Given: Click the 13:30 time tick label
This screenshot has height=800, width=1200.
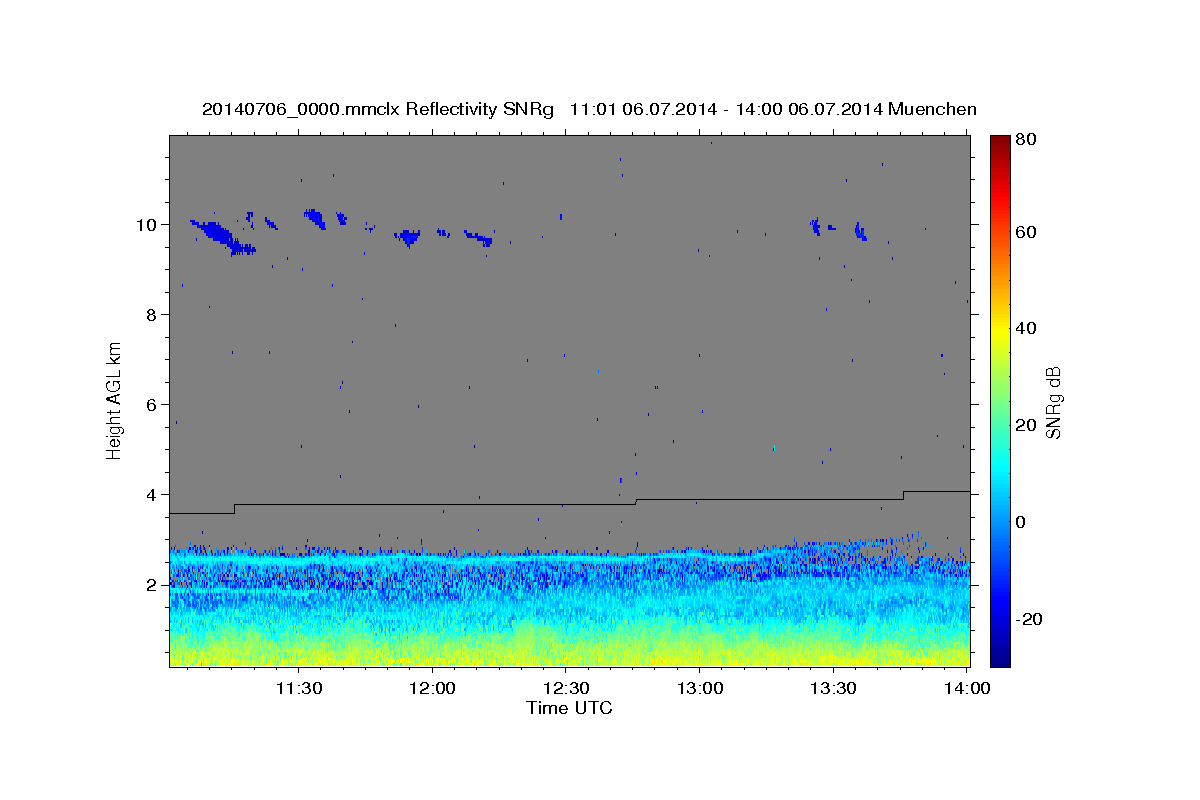Looking at the screenshot, I should [x=832, y=689].
